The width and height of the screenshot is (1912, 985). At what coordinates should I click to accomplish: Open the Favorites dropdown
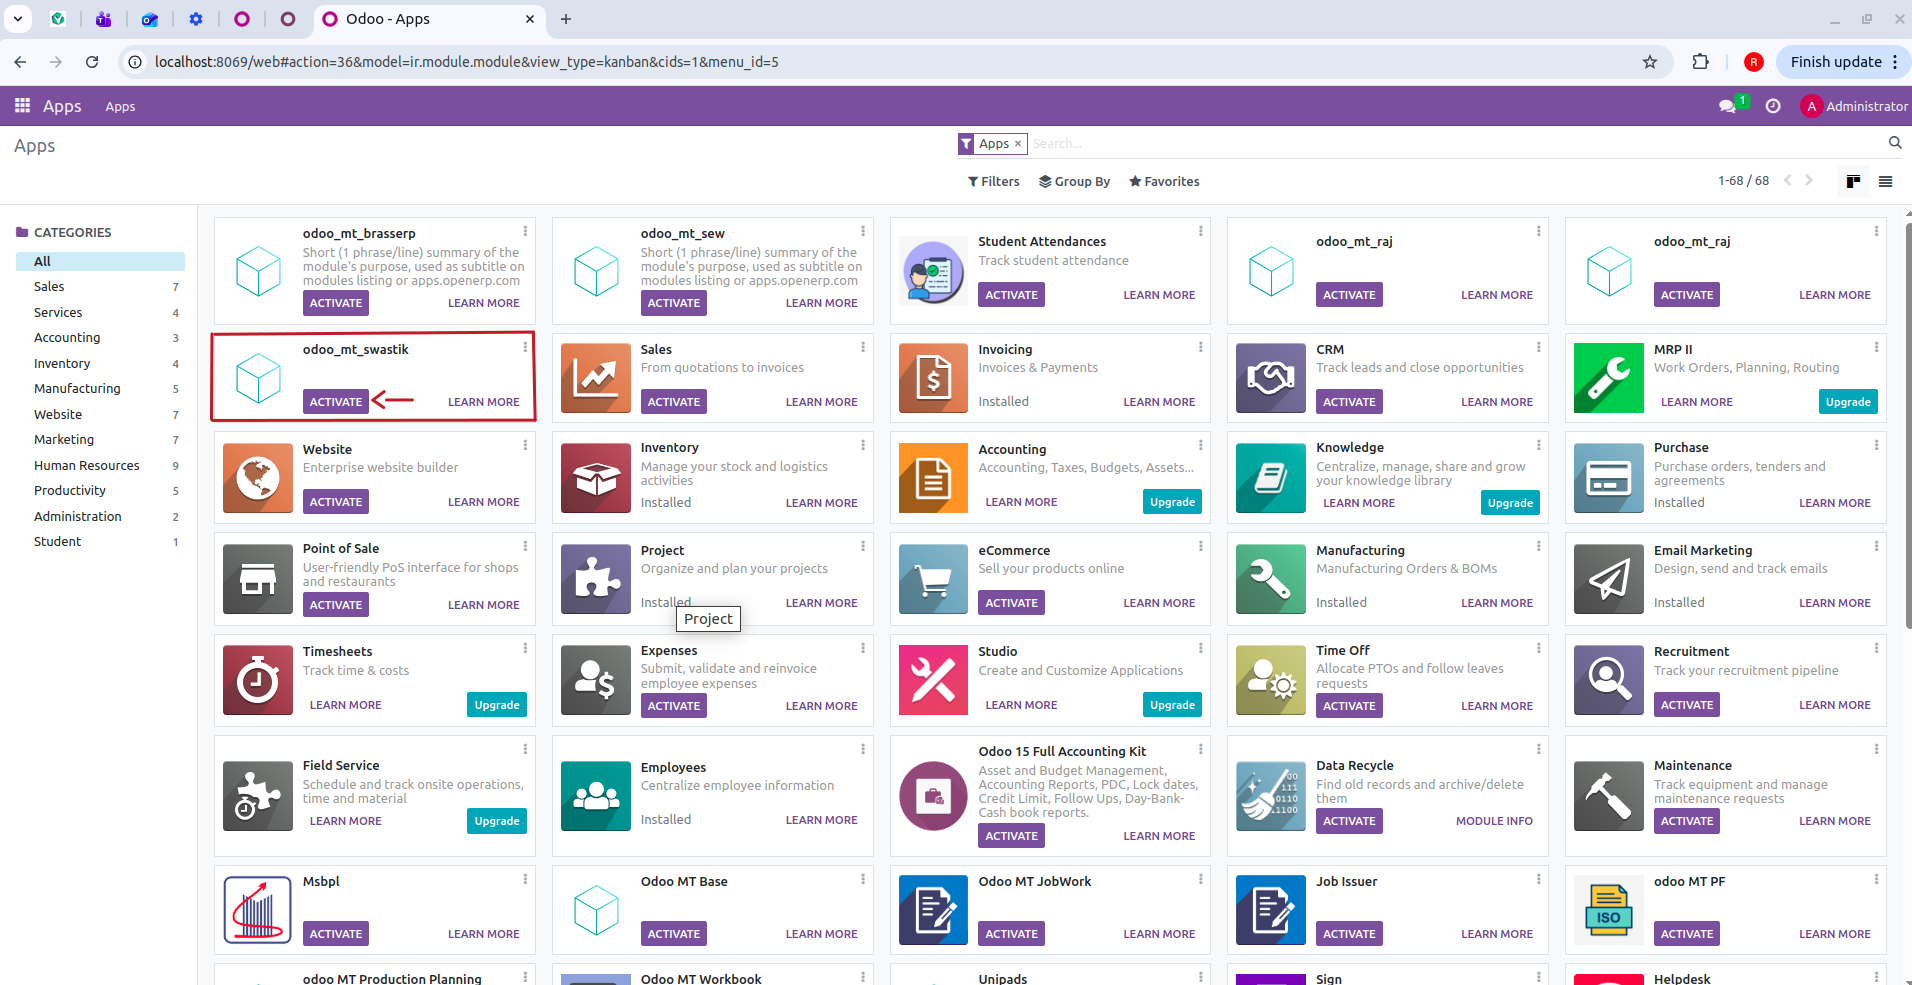click(x=1164, y=181)
